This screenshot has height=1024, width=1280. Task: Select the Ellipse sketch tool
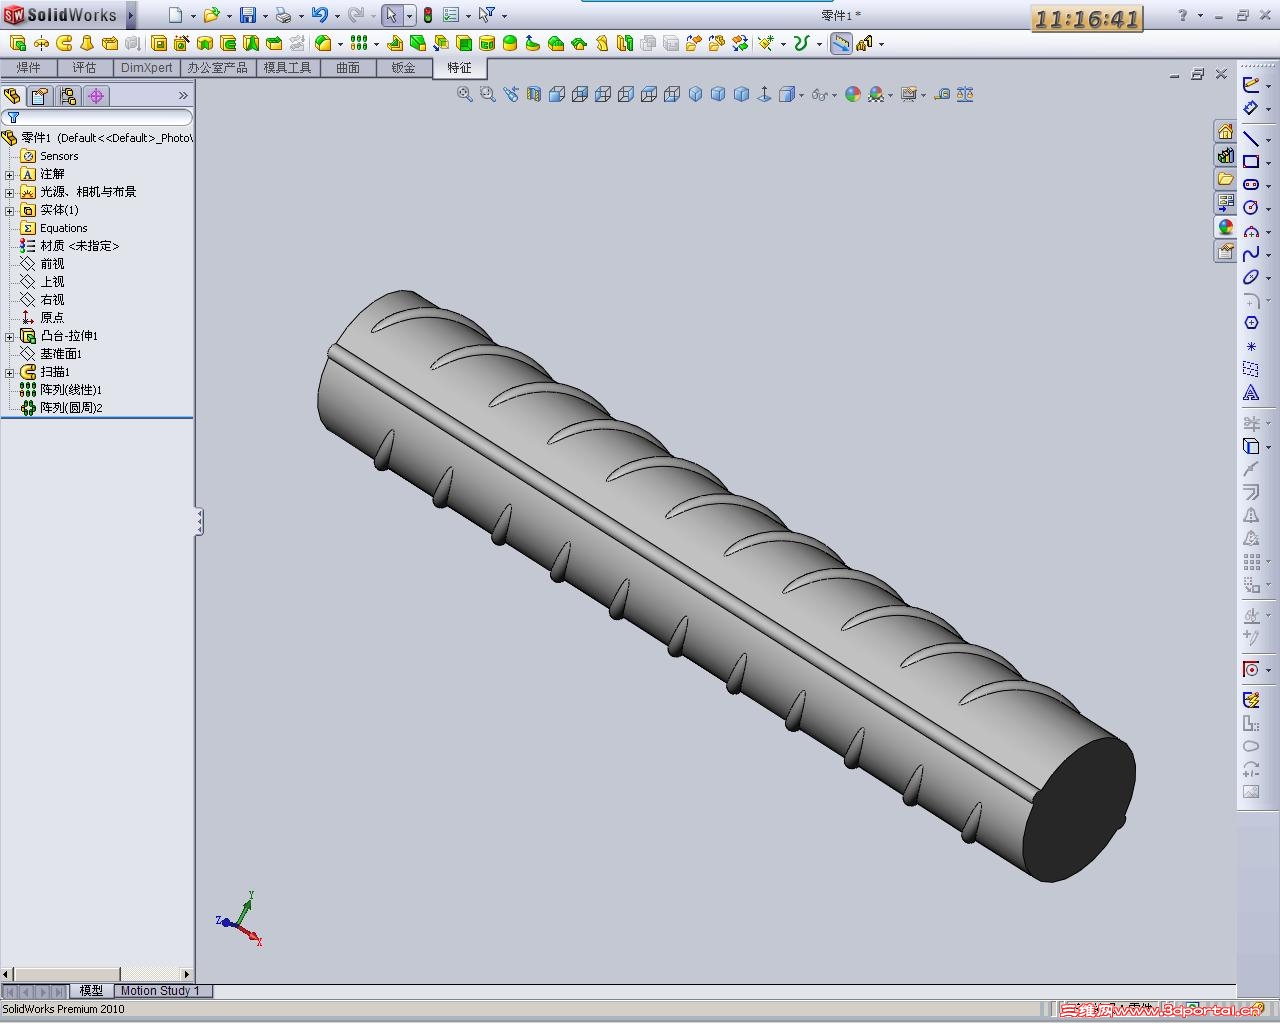tap(1251, 277)
